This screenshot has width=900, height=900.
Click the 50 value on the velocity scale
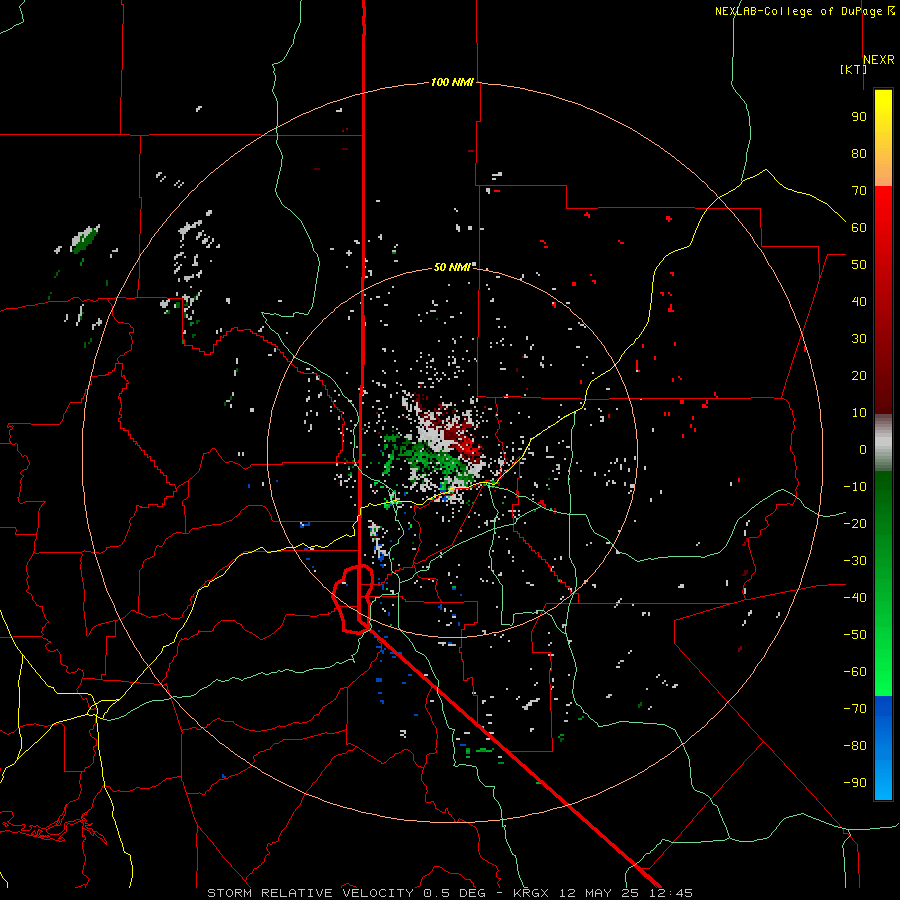click(x=859, y=265)
